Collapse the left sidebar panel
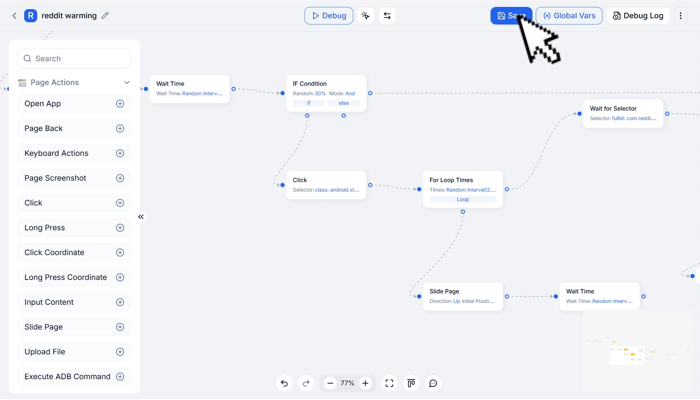This screenshot has height=400, width=700. pos(141,217)
